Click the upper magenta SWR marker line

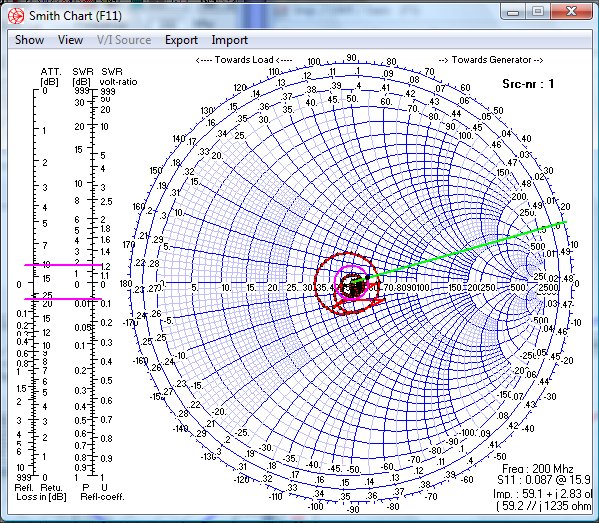(63, 265)
